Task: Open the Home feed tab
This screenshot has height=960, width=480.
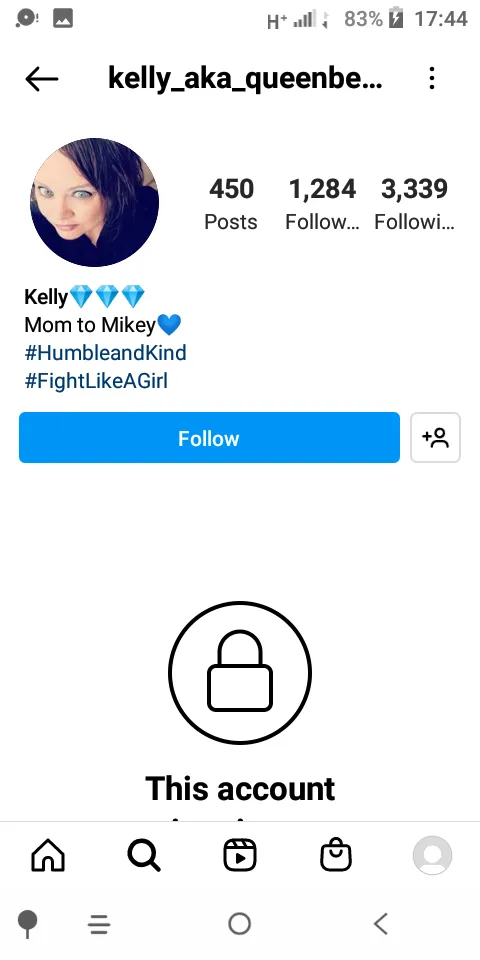Action: coord(48,855)
